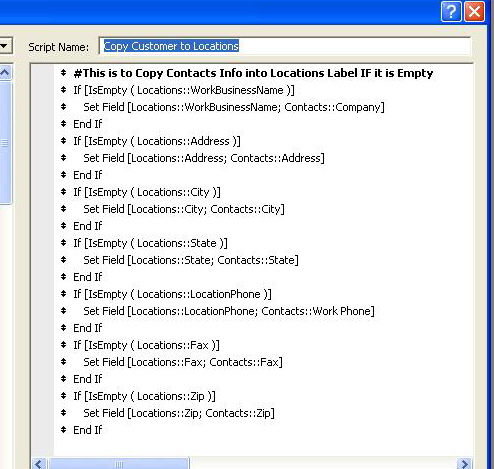Click drag handle for If IsEmpty Fax step
Image resolution: width=494 pixels, height=469 pixels.
coord(64,345)
